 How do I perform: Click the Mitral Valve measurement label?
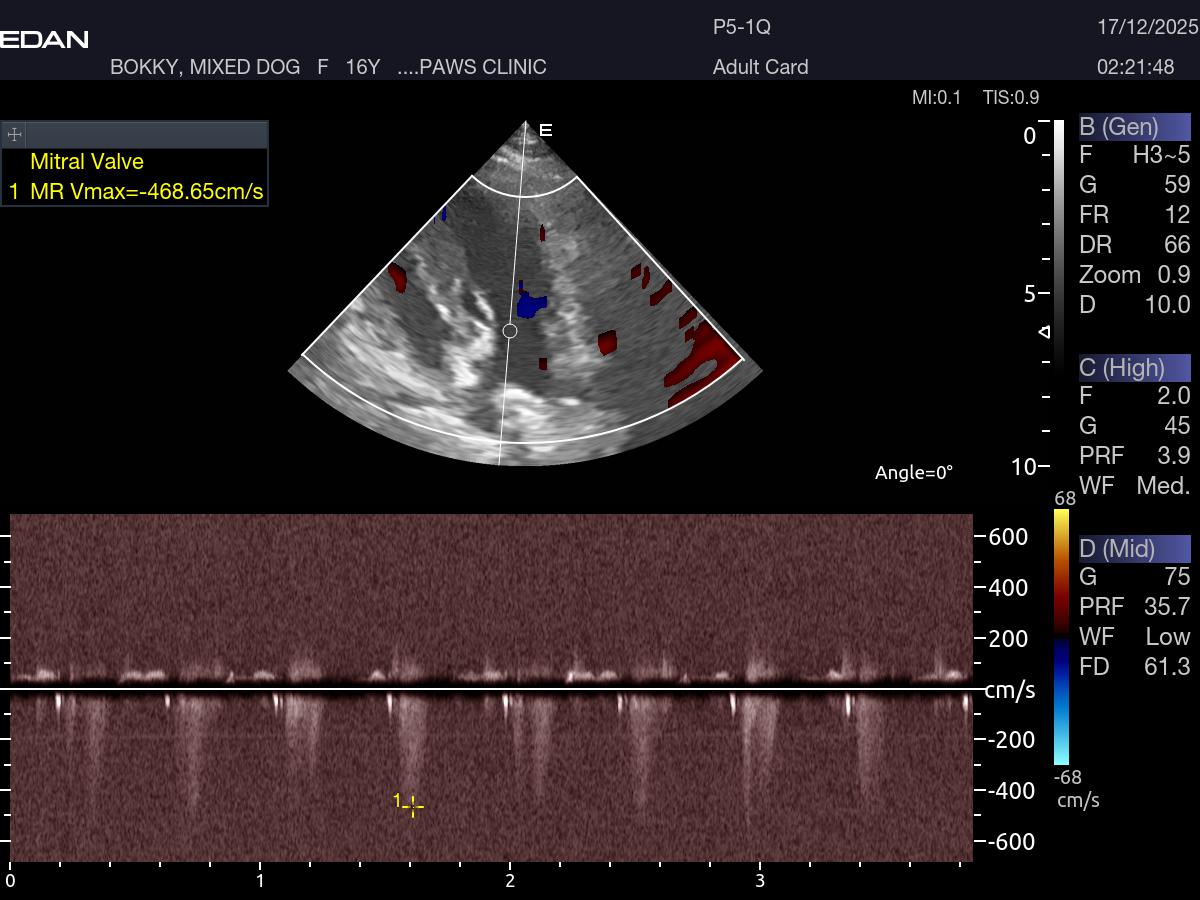87,162
